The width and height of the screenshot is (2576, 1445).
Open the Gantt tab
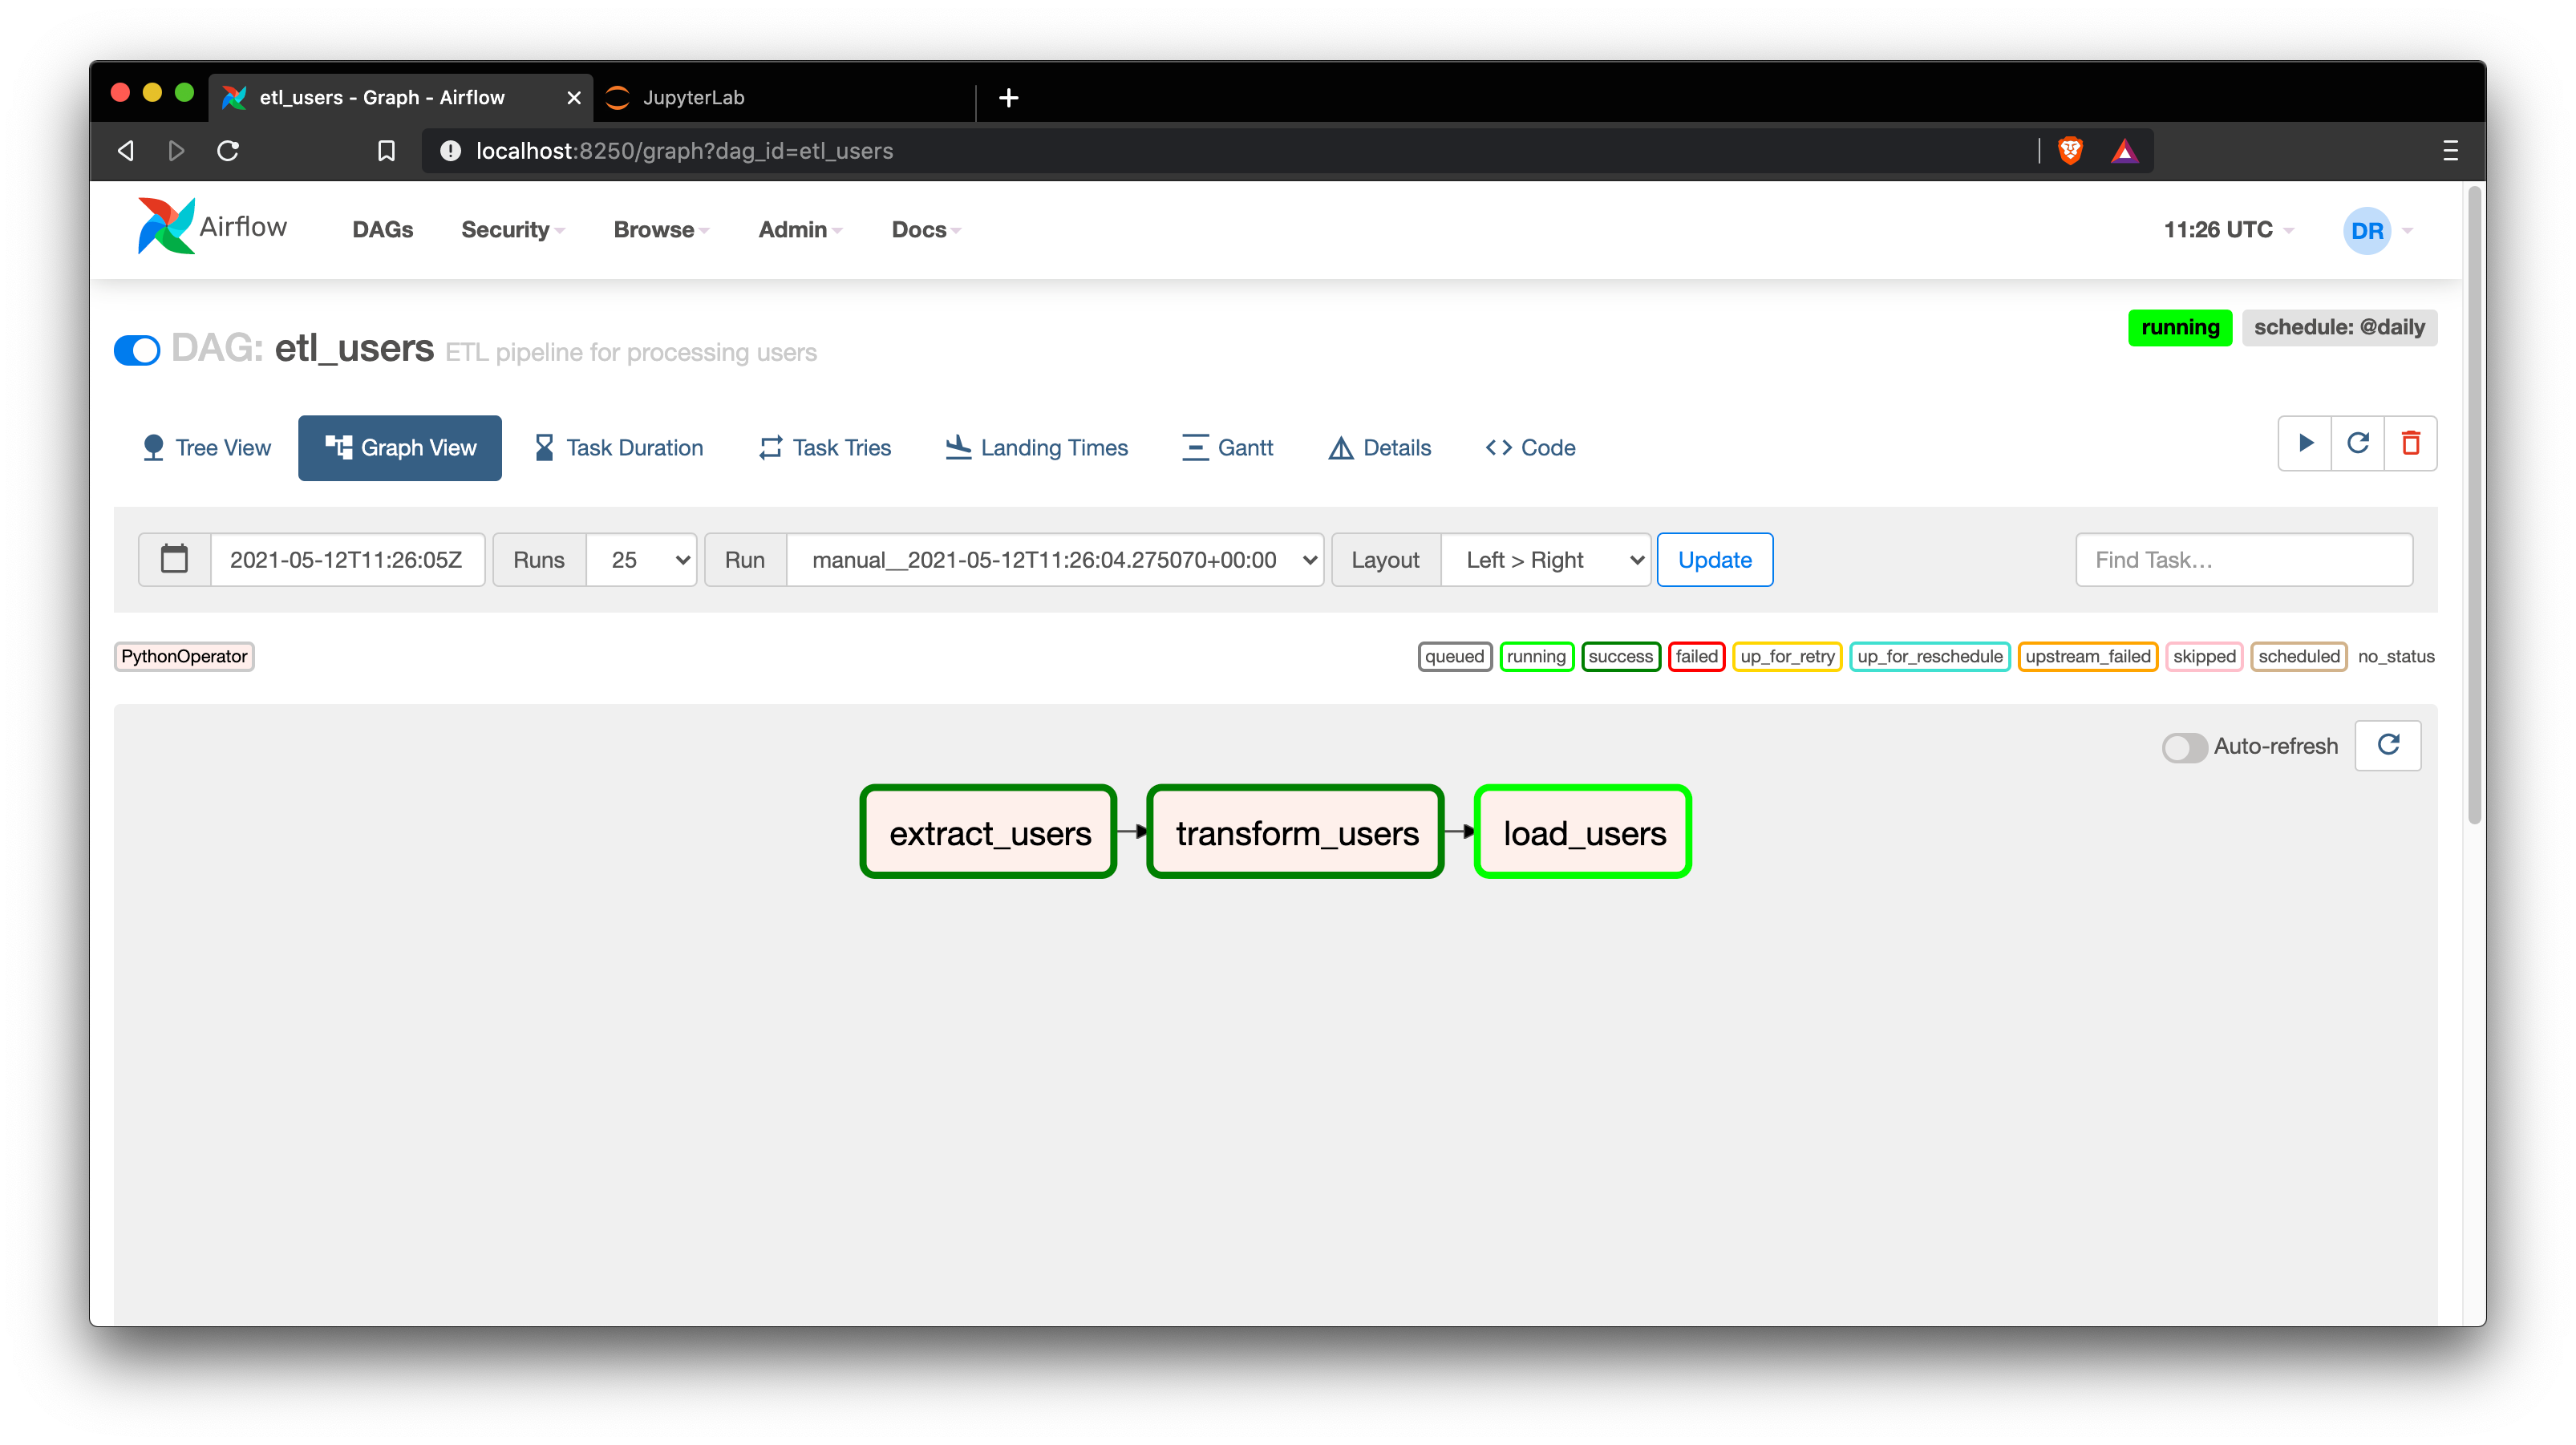(1227, 448)
